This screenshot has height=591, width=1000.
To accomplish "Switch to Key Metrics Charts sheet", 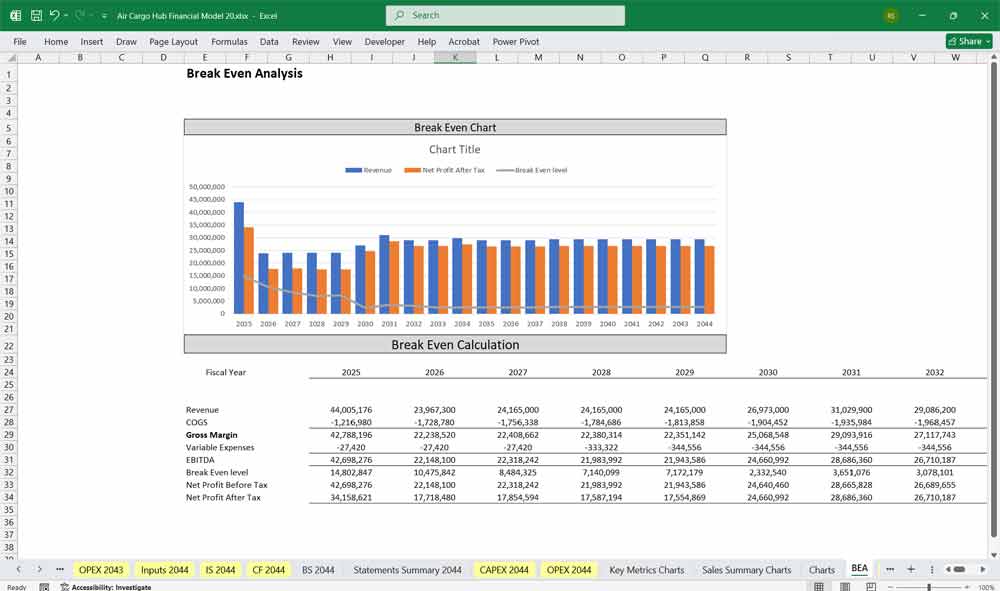I will pyautogui.click(x=646, y=570).
